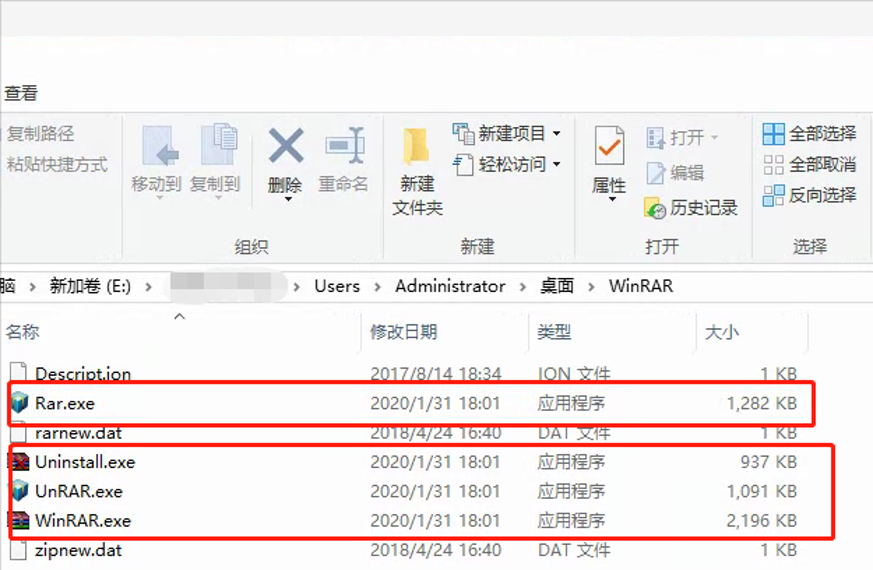Sort by the Size (大小) column header

(x=722, y=332)
